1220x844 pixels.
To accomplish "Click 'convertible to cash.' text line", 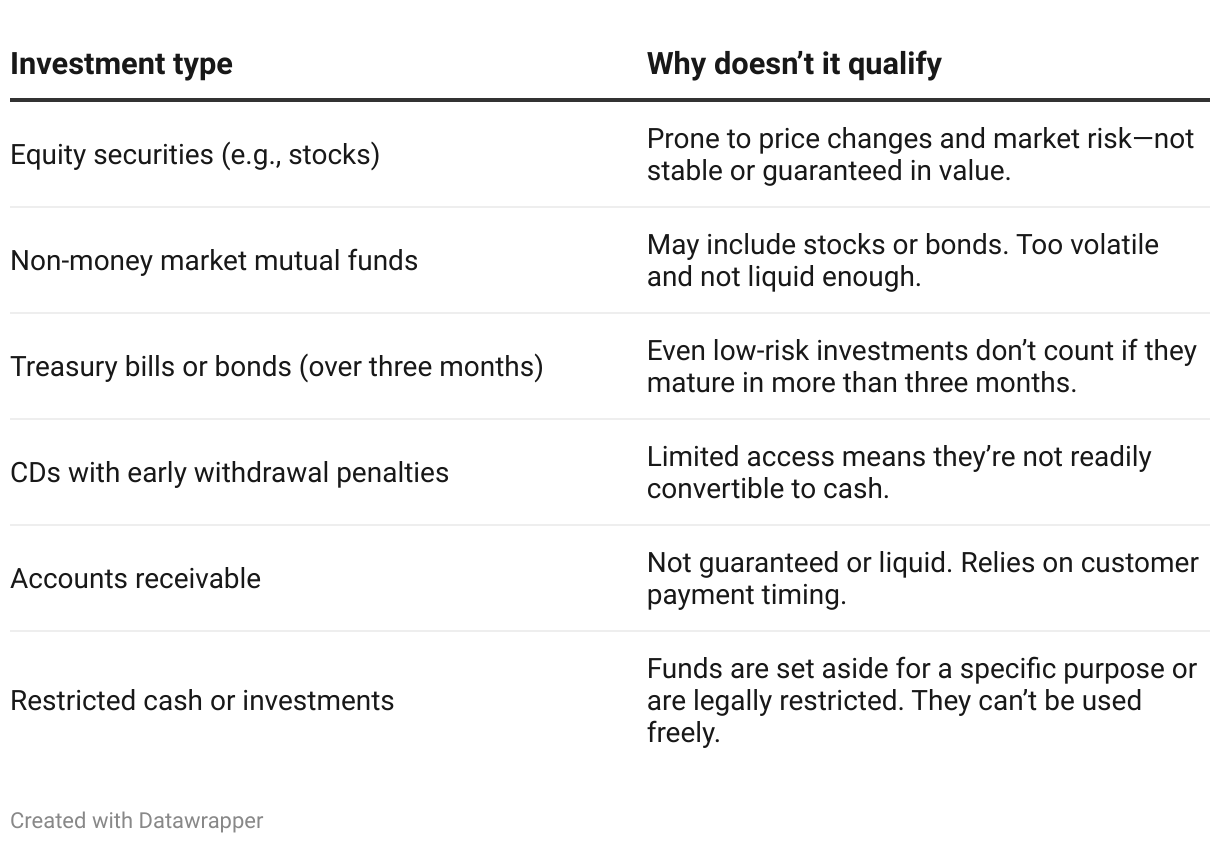I will (x=767, y=489).
